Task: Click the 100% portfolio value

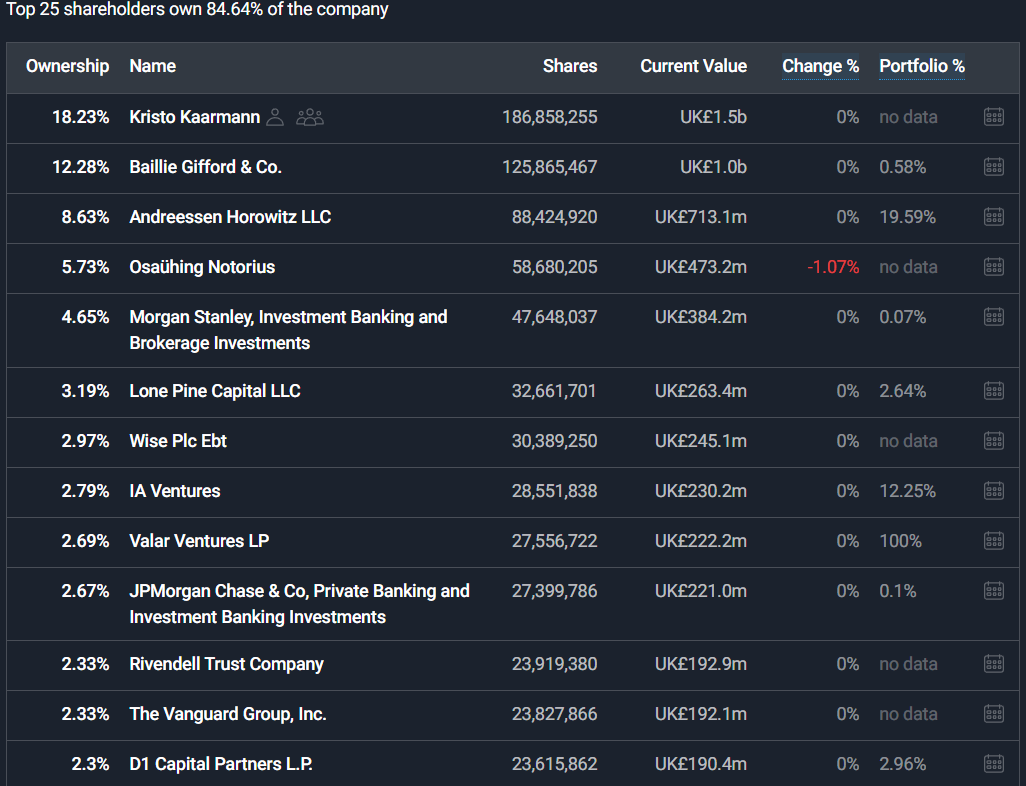Action: (900, 541)
